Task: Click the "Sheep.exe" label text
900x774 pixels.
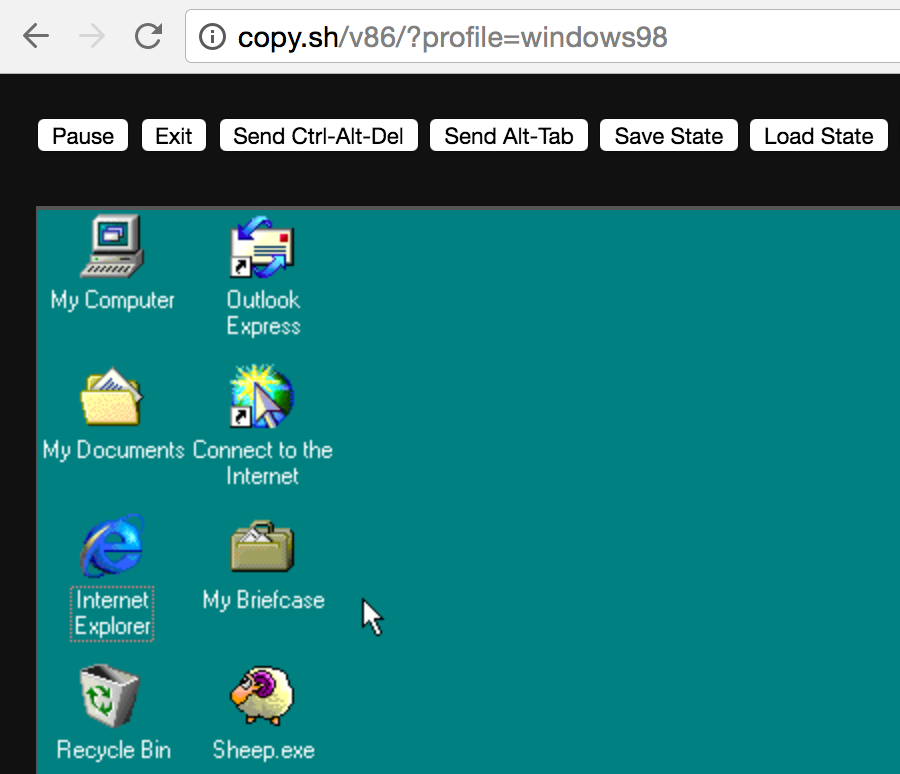Action: 263,750
